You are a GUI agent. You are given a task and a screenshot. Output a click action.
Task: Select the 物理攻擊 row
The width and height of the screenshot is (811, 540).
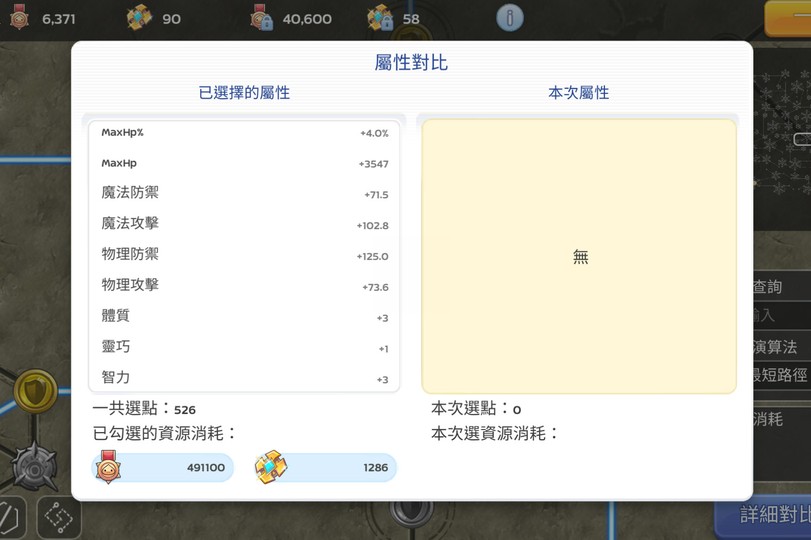pyautogui.click(x=244, y=286)
